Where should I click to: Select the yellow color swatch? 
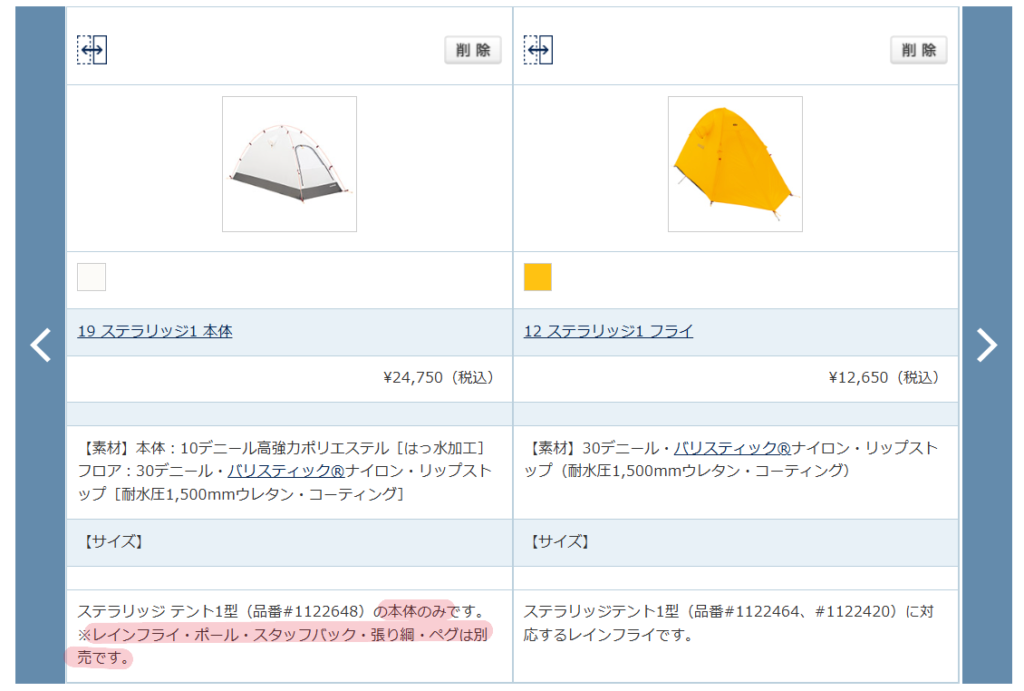click(538, 277)
